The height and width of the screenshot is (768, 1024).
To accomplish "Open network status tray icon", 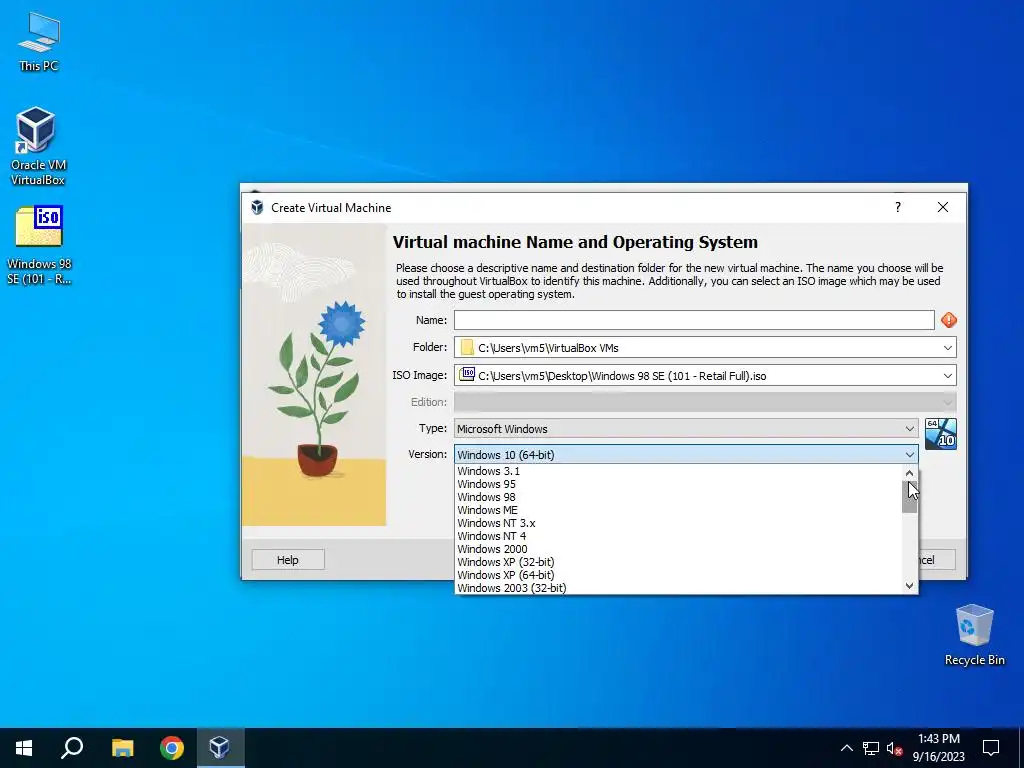I will point(871,748).
